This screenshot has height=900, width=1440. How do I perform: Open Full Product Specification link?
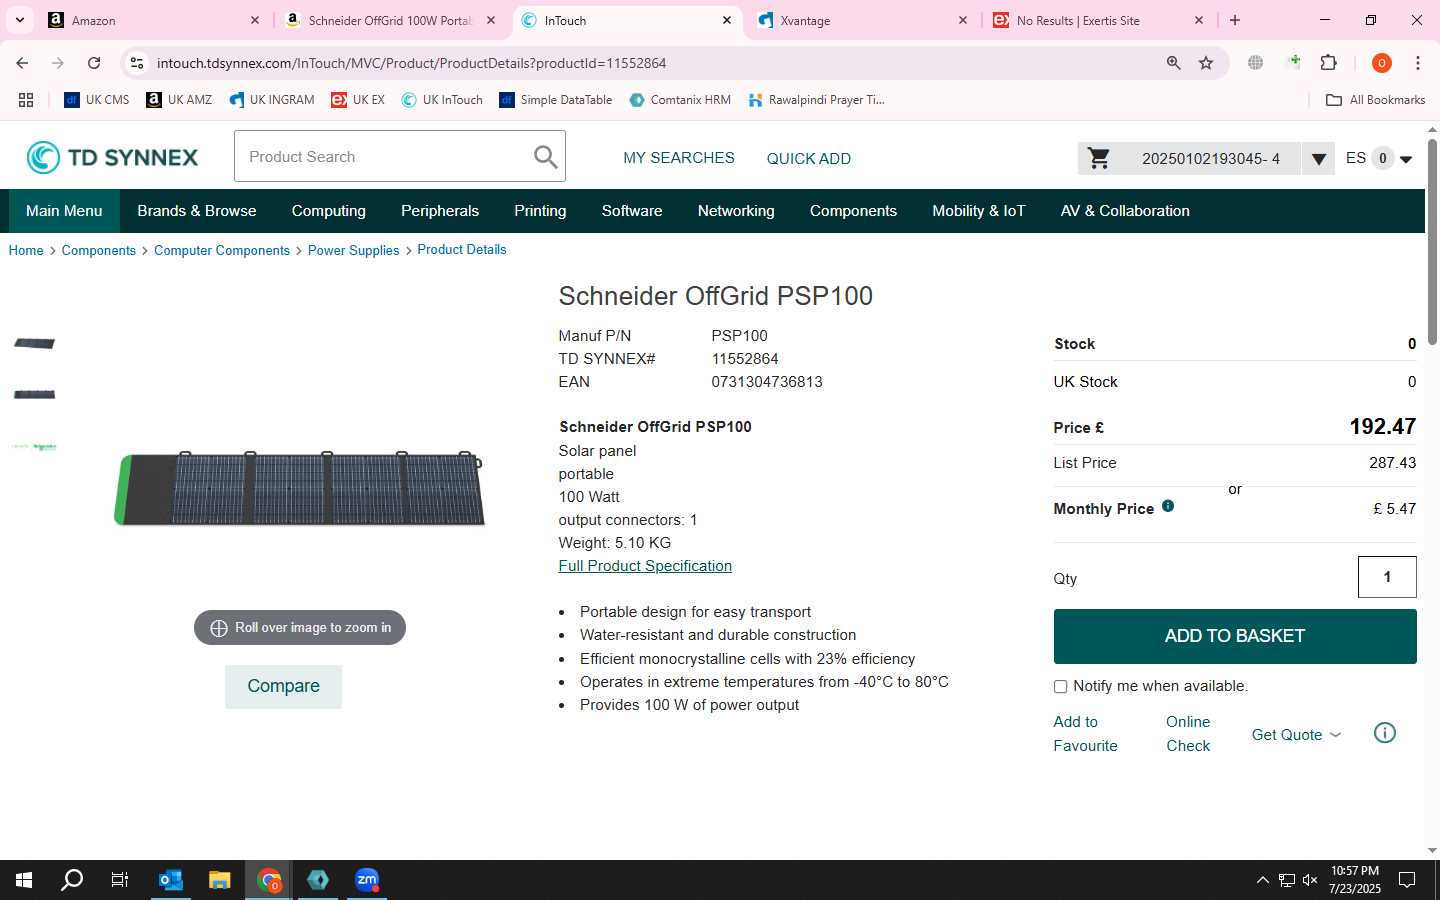[x=645, y=566]
